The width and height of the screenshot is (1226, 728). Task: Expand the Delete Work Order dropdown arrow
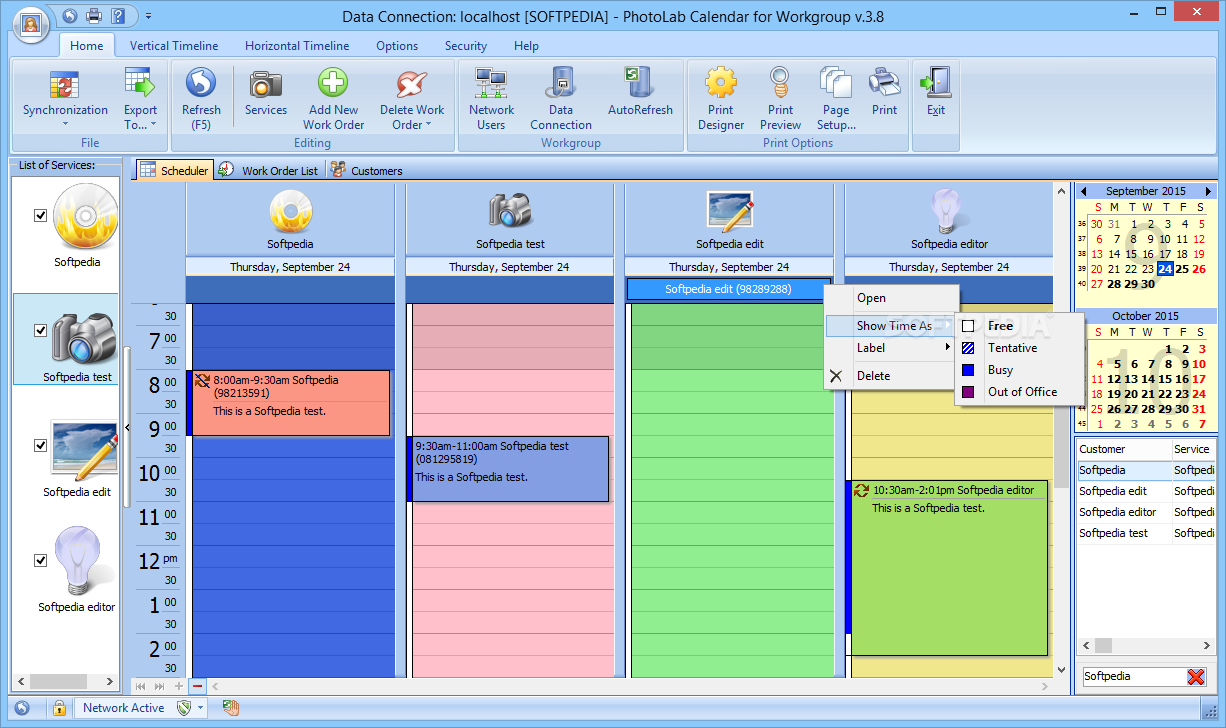point(428,125)
